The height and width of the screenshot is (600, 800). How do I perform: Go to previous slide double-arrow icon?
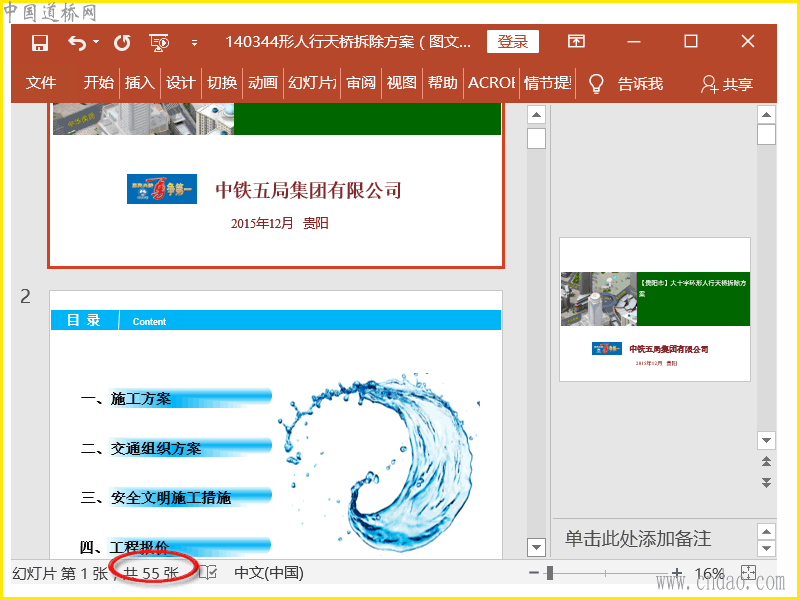point(766,462)
